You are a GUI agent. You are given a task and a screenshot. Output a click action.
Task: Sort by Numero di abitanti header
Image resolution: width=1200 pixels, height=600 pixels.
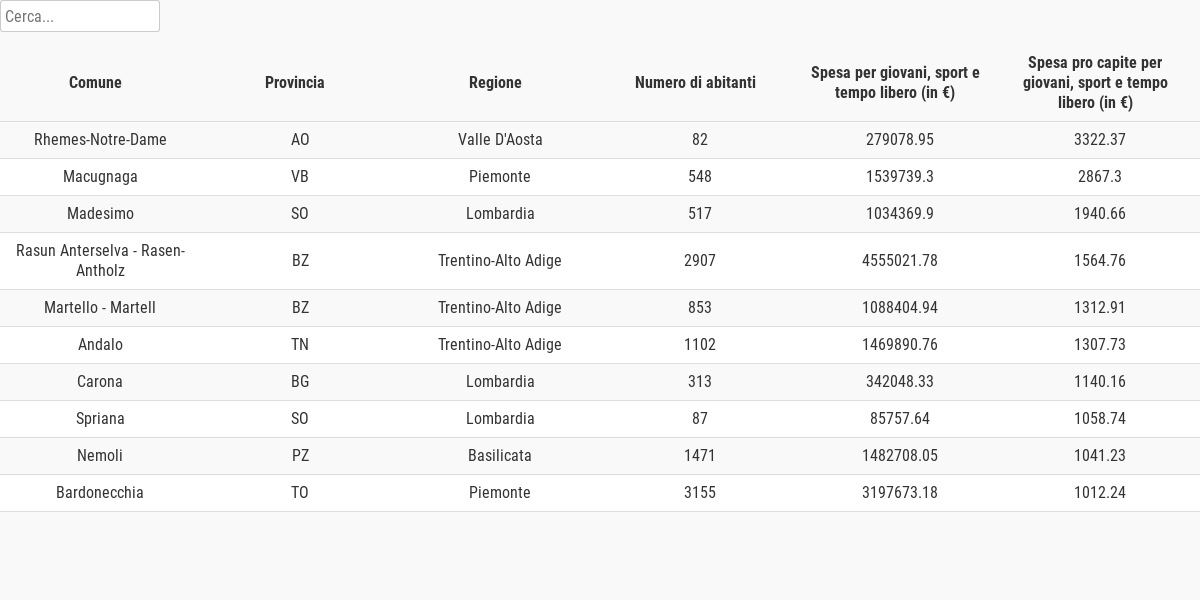[695, 83]
